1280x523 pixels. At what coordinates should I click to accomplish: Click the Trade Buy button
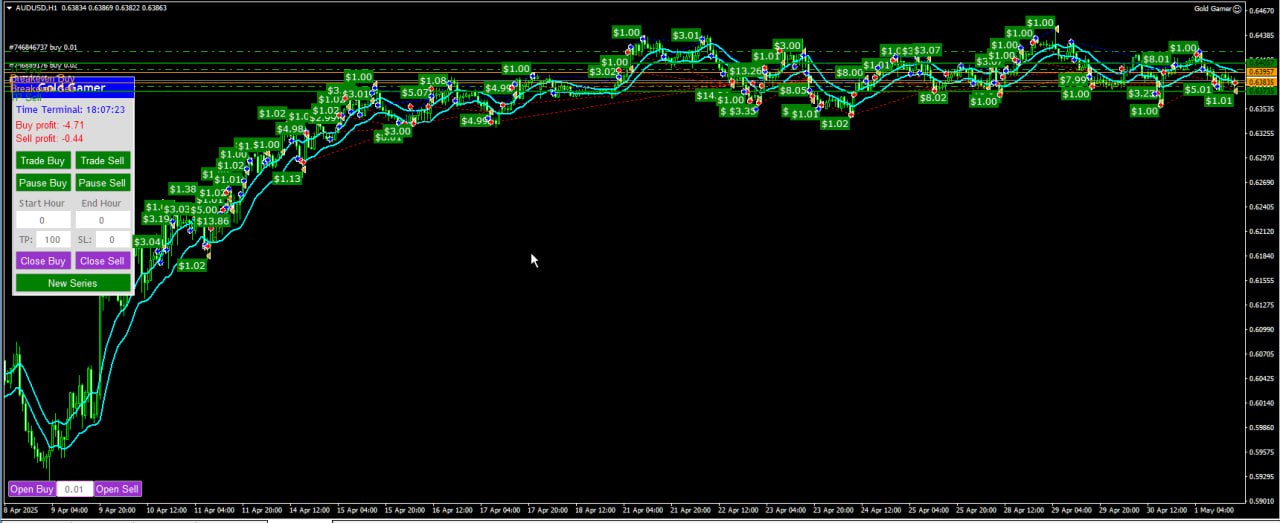point(43,160)
